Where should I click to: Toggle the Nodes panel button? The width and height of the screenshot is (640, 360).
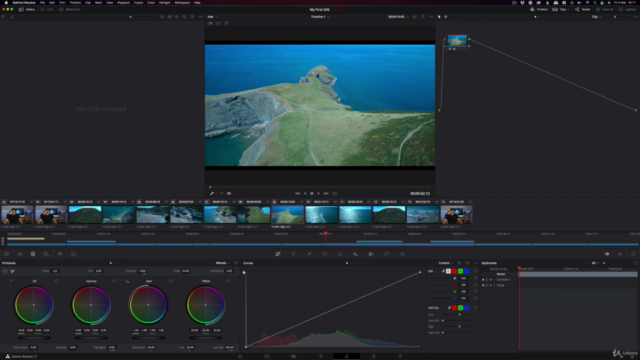point(583,9)
